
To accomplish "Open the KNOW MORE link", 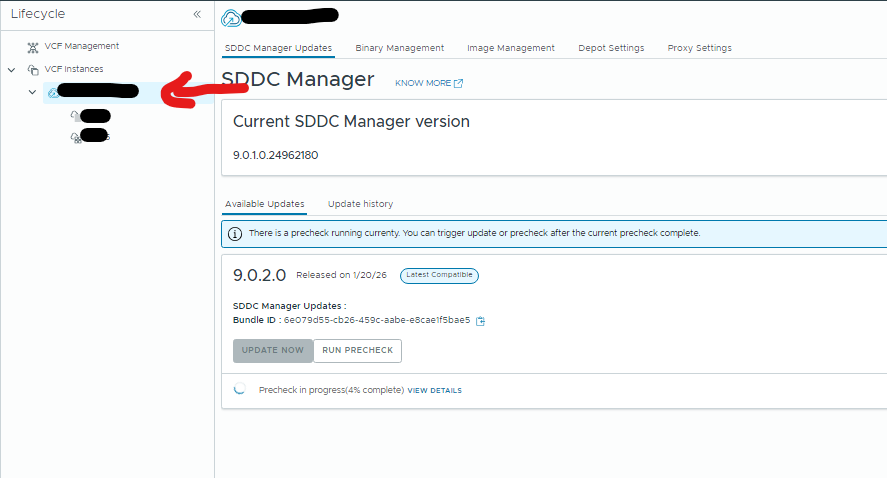I will [x=429, y=83].
